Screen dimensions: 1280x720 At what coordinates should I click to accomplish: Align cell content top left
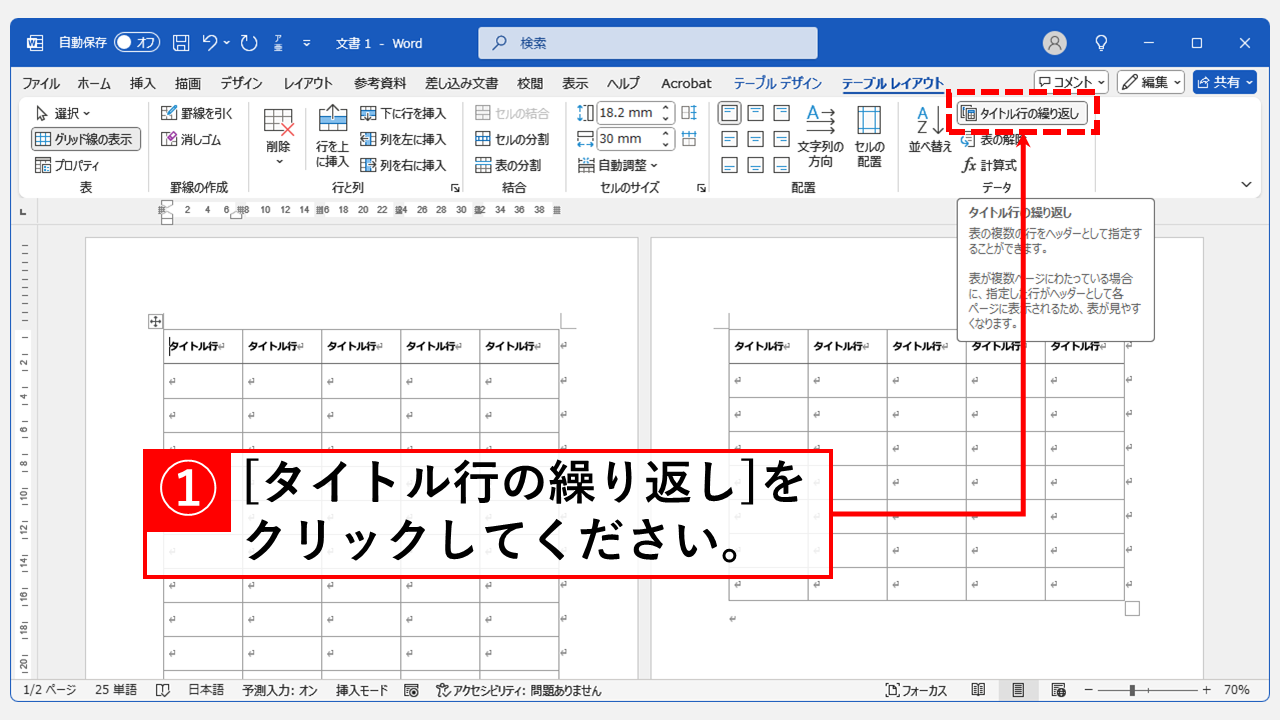coord(730,113)
